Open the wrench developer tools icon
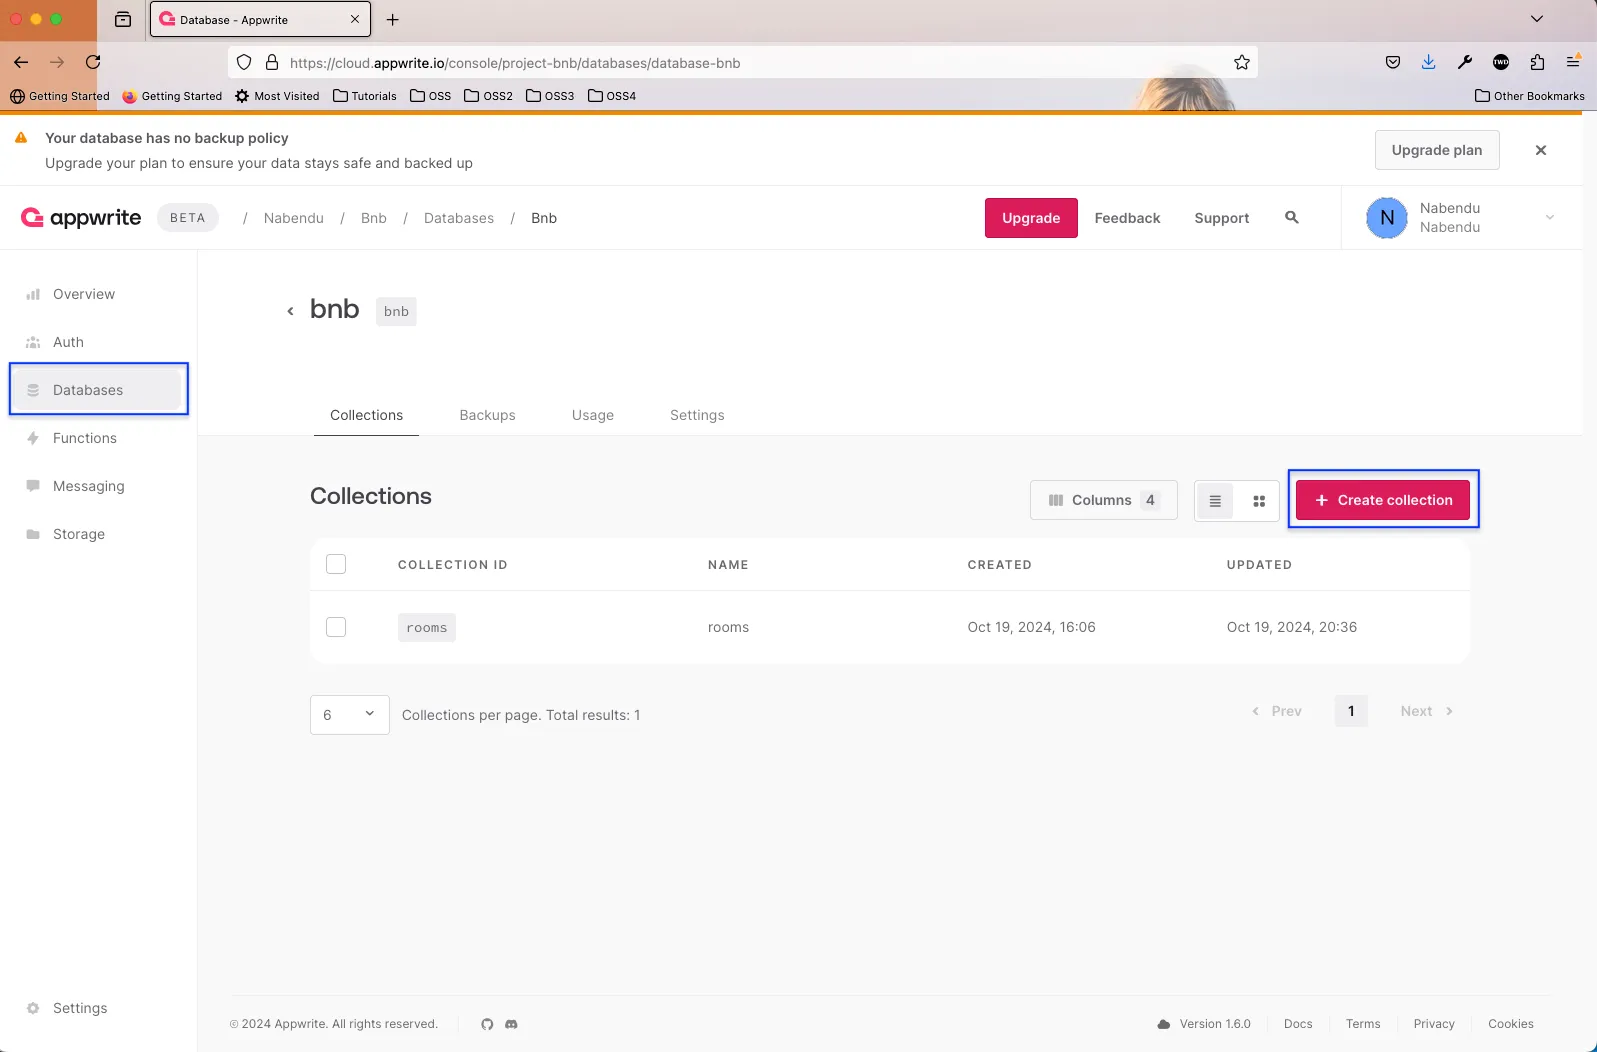This screenshot has height=1052, width=1597. tap(1465, 62)
